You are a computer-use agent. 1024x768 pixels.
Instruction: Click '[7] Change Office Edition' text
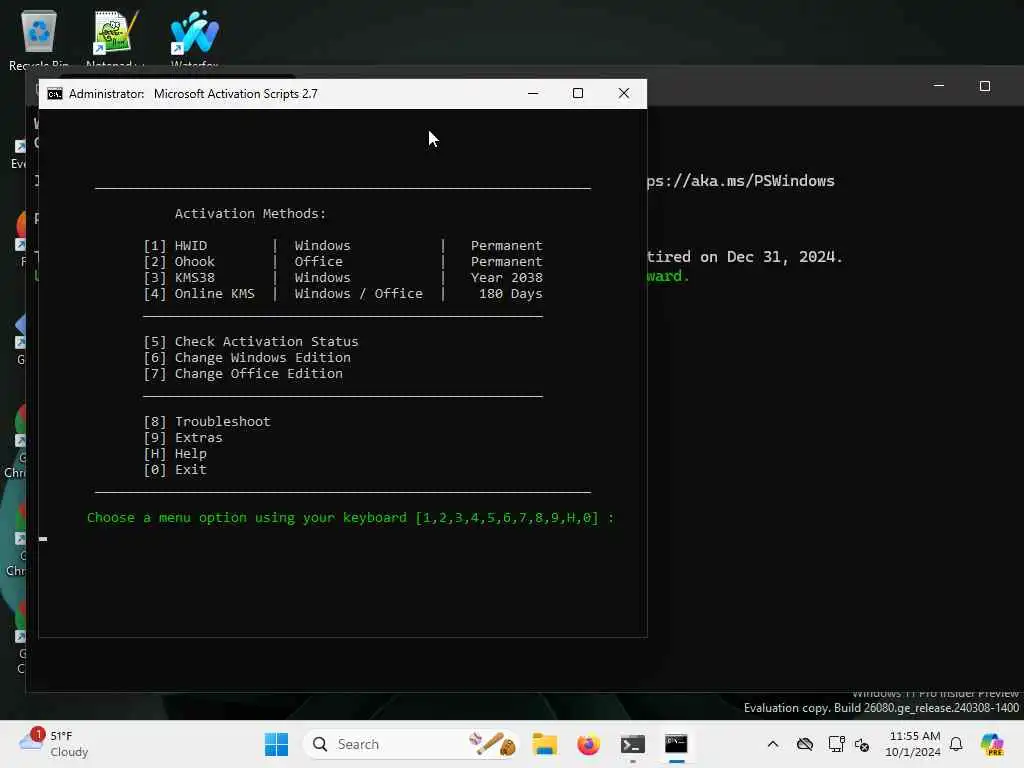coord(243,374)
